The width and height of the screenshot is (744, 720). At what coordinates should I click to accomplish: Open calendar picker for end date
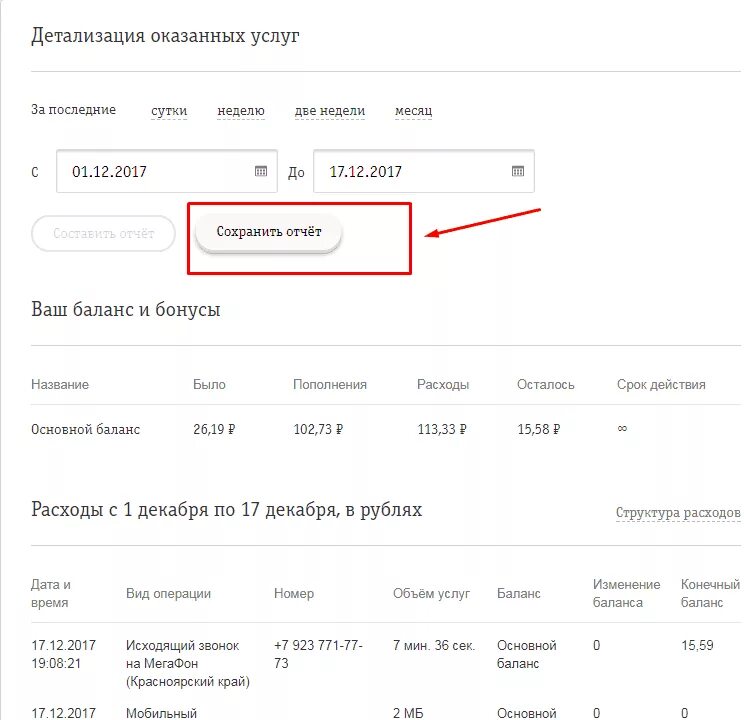pos(518,171)
